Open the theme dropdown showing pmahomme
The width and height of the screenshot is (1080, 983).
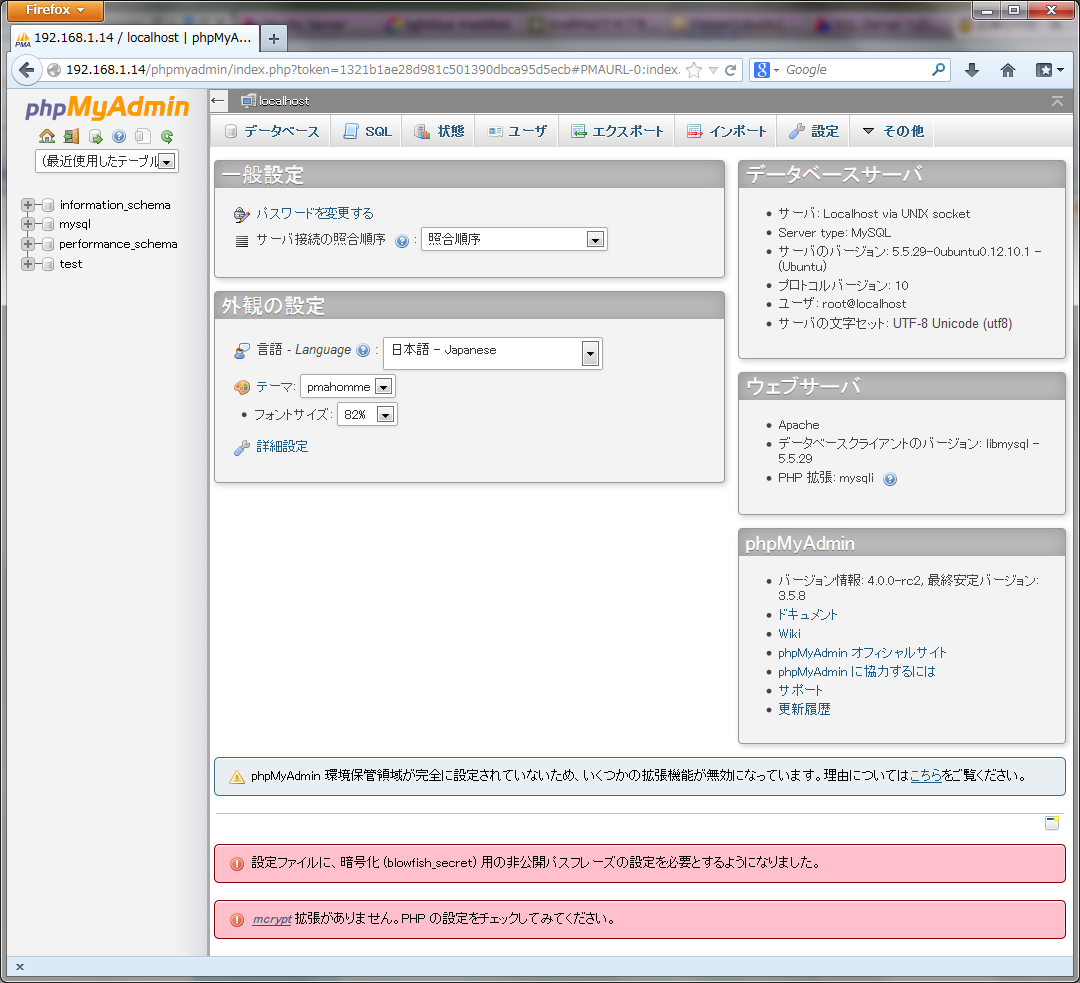coord(347,386)
